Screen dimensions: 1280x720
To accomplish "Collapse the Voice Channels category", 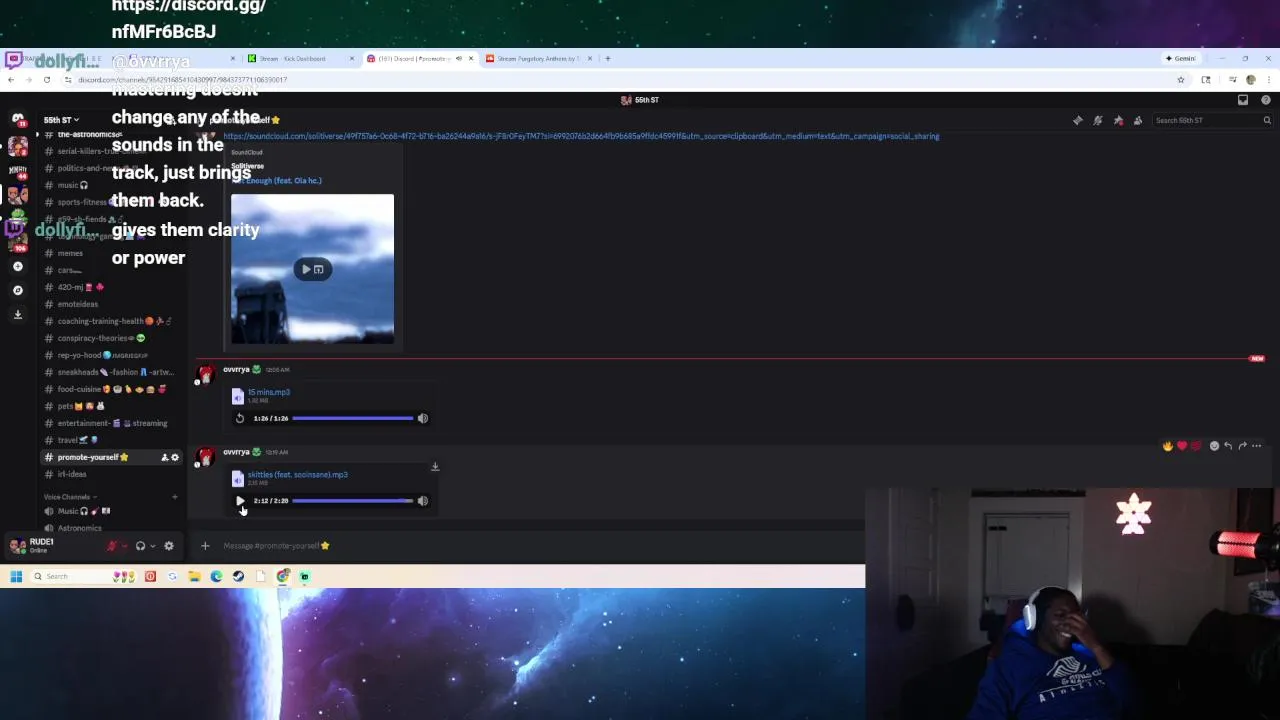I will coord(68,497).
